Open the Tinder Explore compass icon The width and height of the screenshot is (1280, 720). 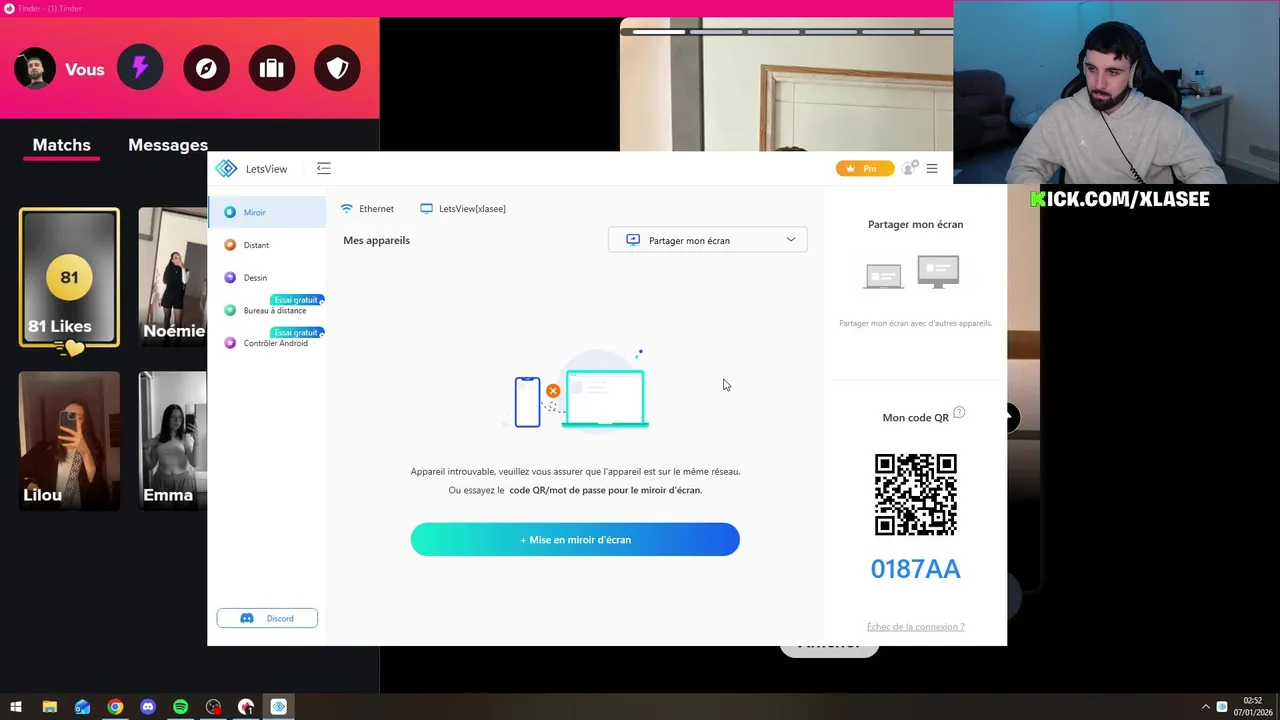pyautogui.click(x=206, y=68)
